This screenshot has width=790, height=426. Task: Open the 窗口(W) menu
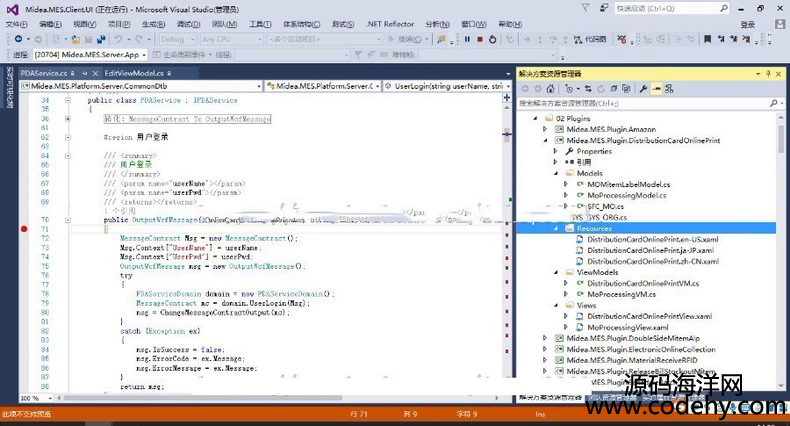click(474, 24)
